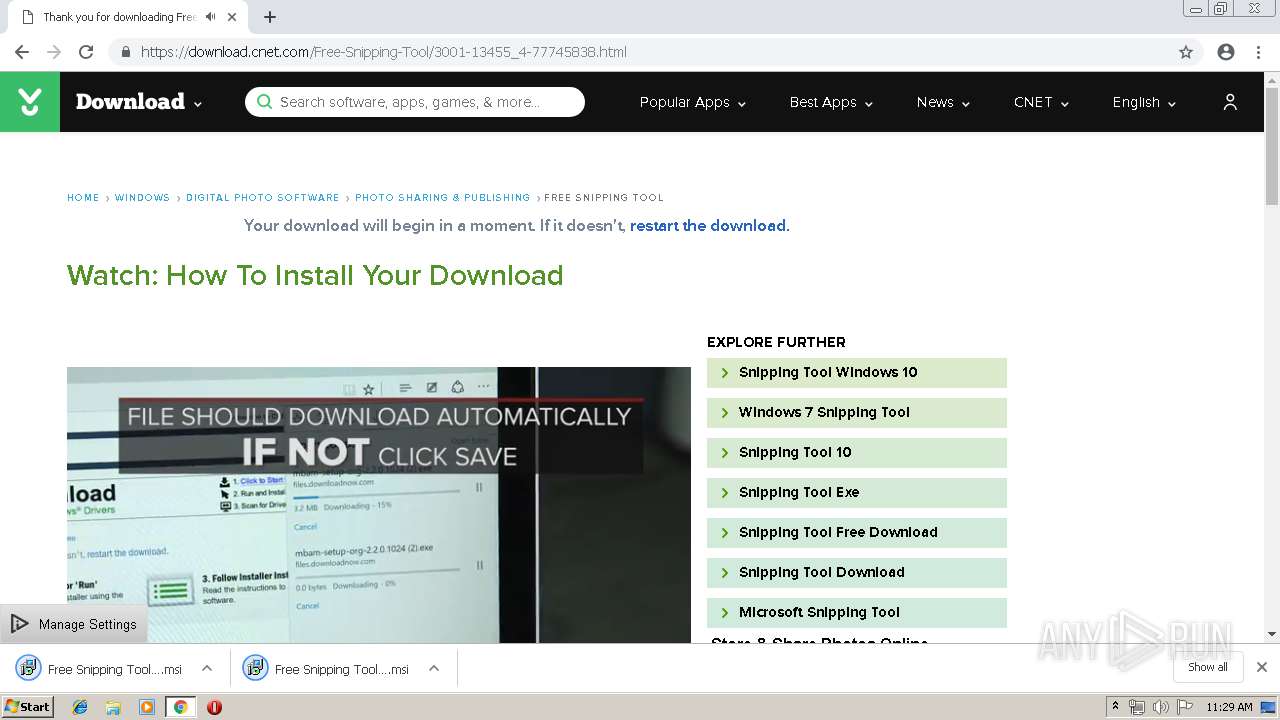Open the media player taskbar icon

(147, 707)
